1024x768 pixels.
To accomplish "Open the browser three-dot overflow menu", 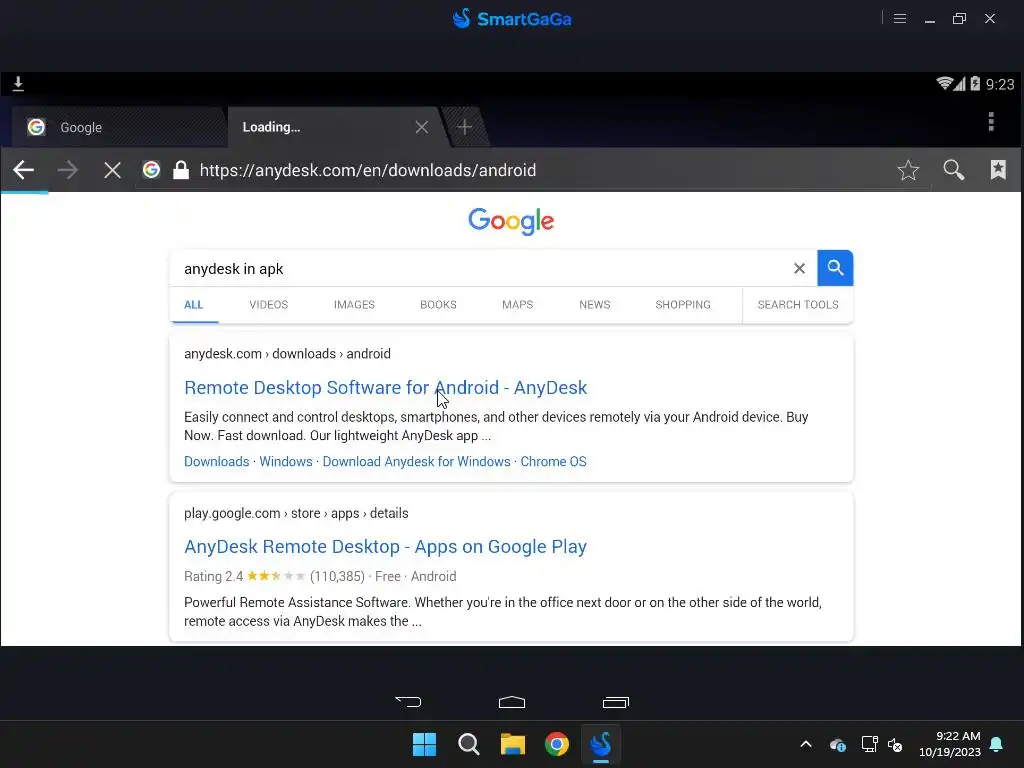I will click(x=991, y=121).
